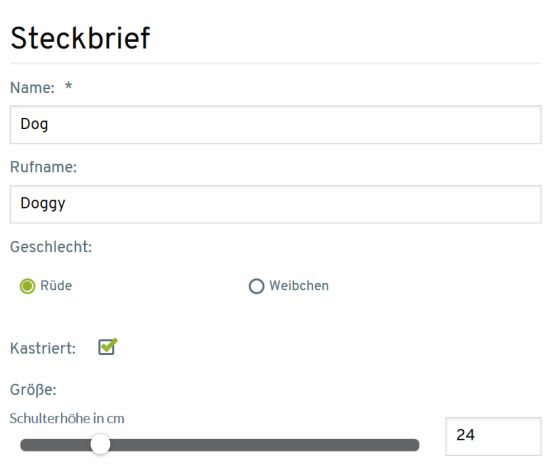The width and height of the screenshot is (550, 471).
Task: Click the shoulder height slider handle
Action: pyautogui.click(x=100, y=444)
